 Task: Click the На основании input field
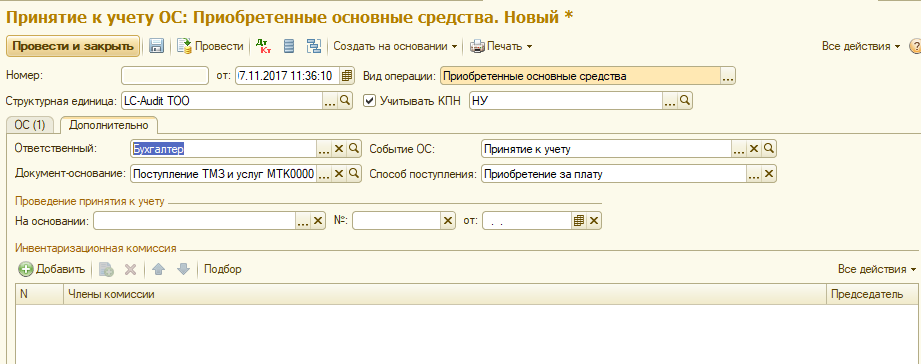194,221
